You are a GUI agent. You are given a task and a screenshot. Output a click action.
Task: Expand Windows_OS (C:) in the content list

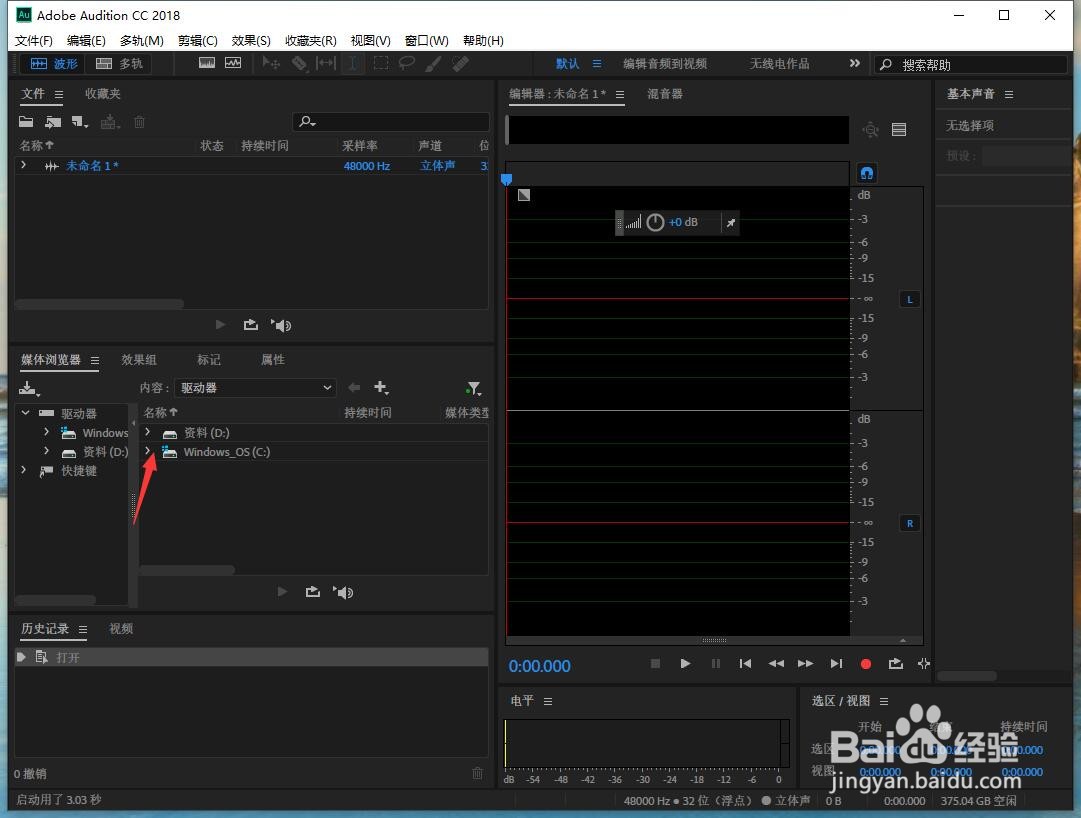pyautogui.click(x=148, y=451)
